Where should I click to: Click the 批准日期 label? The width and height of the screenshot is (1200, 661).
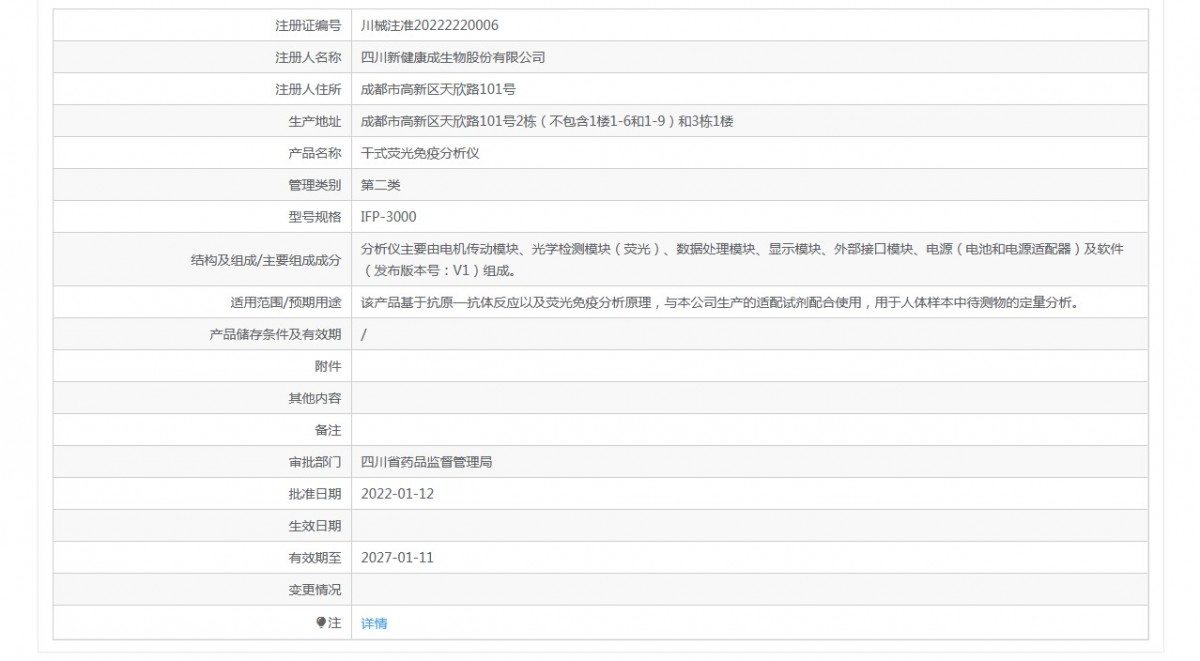point(314,494)
